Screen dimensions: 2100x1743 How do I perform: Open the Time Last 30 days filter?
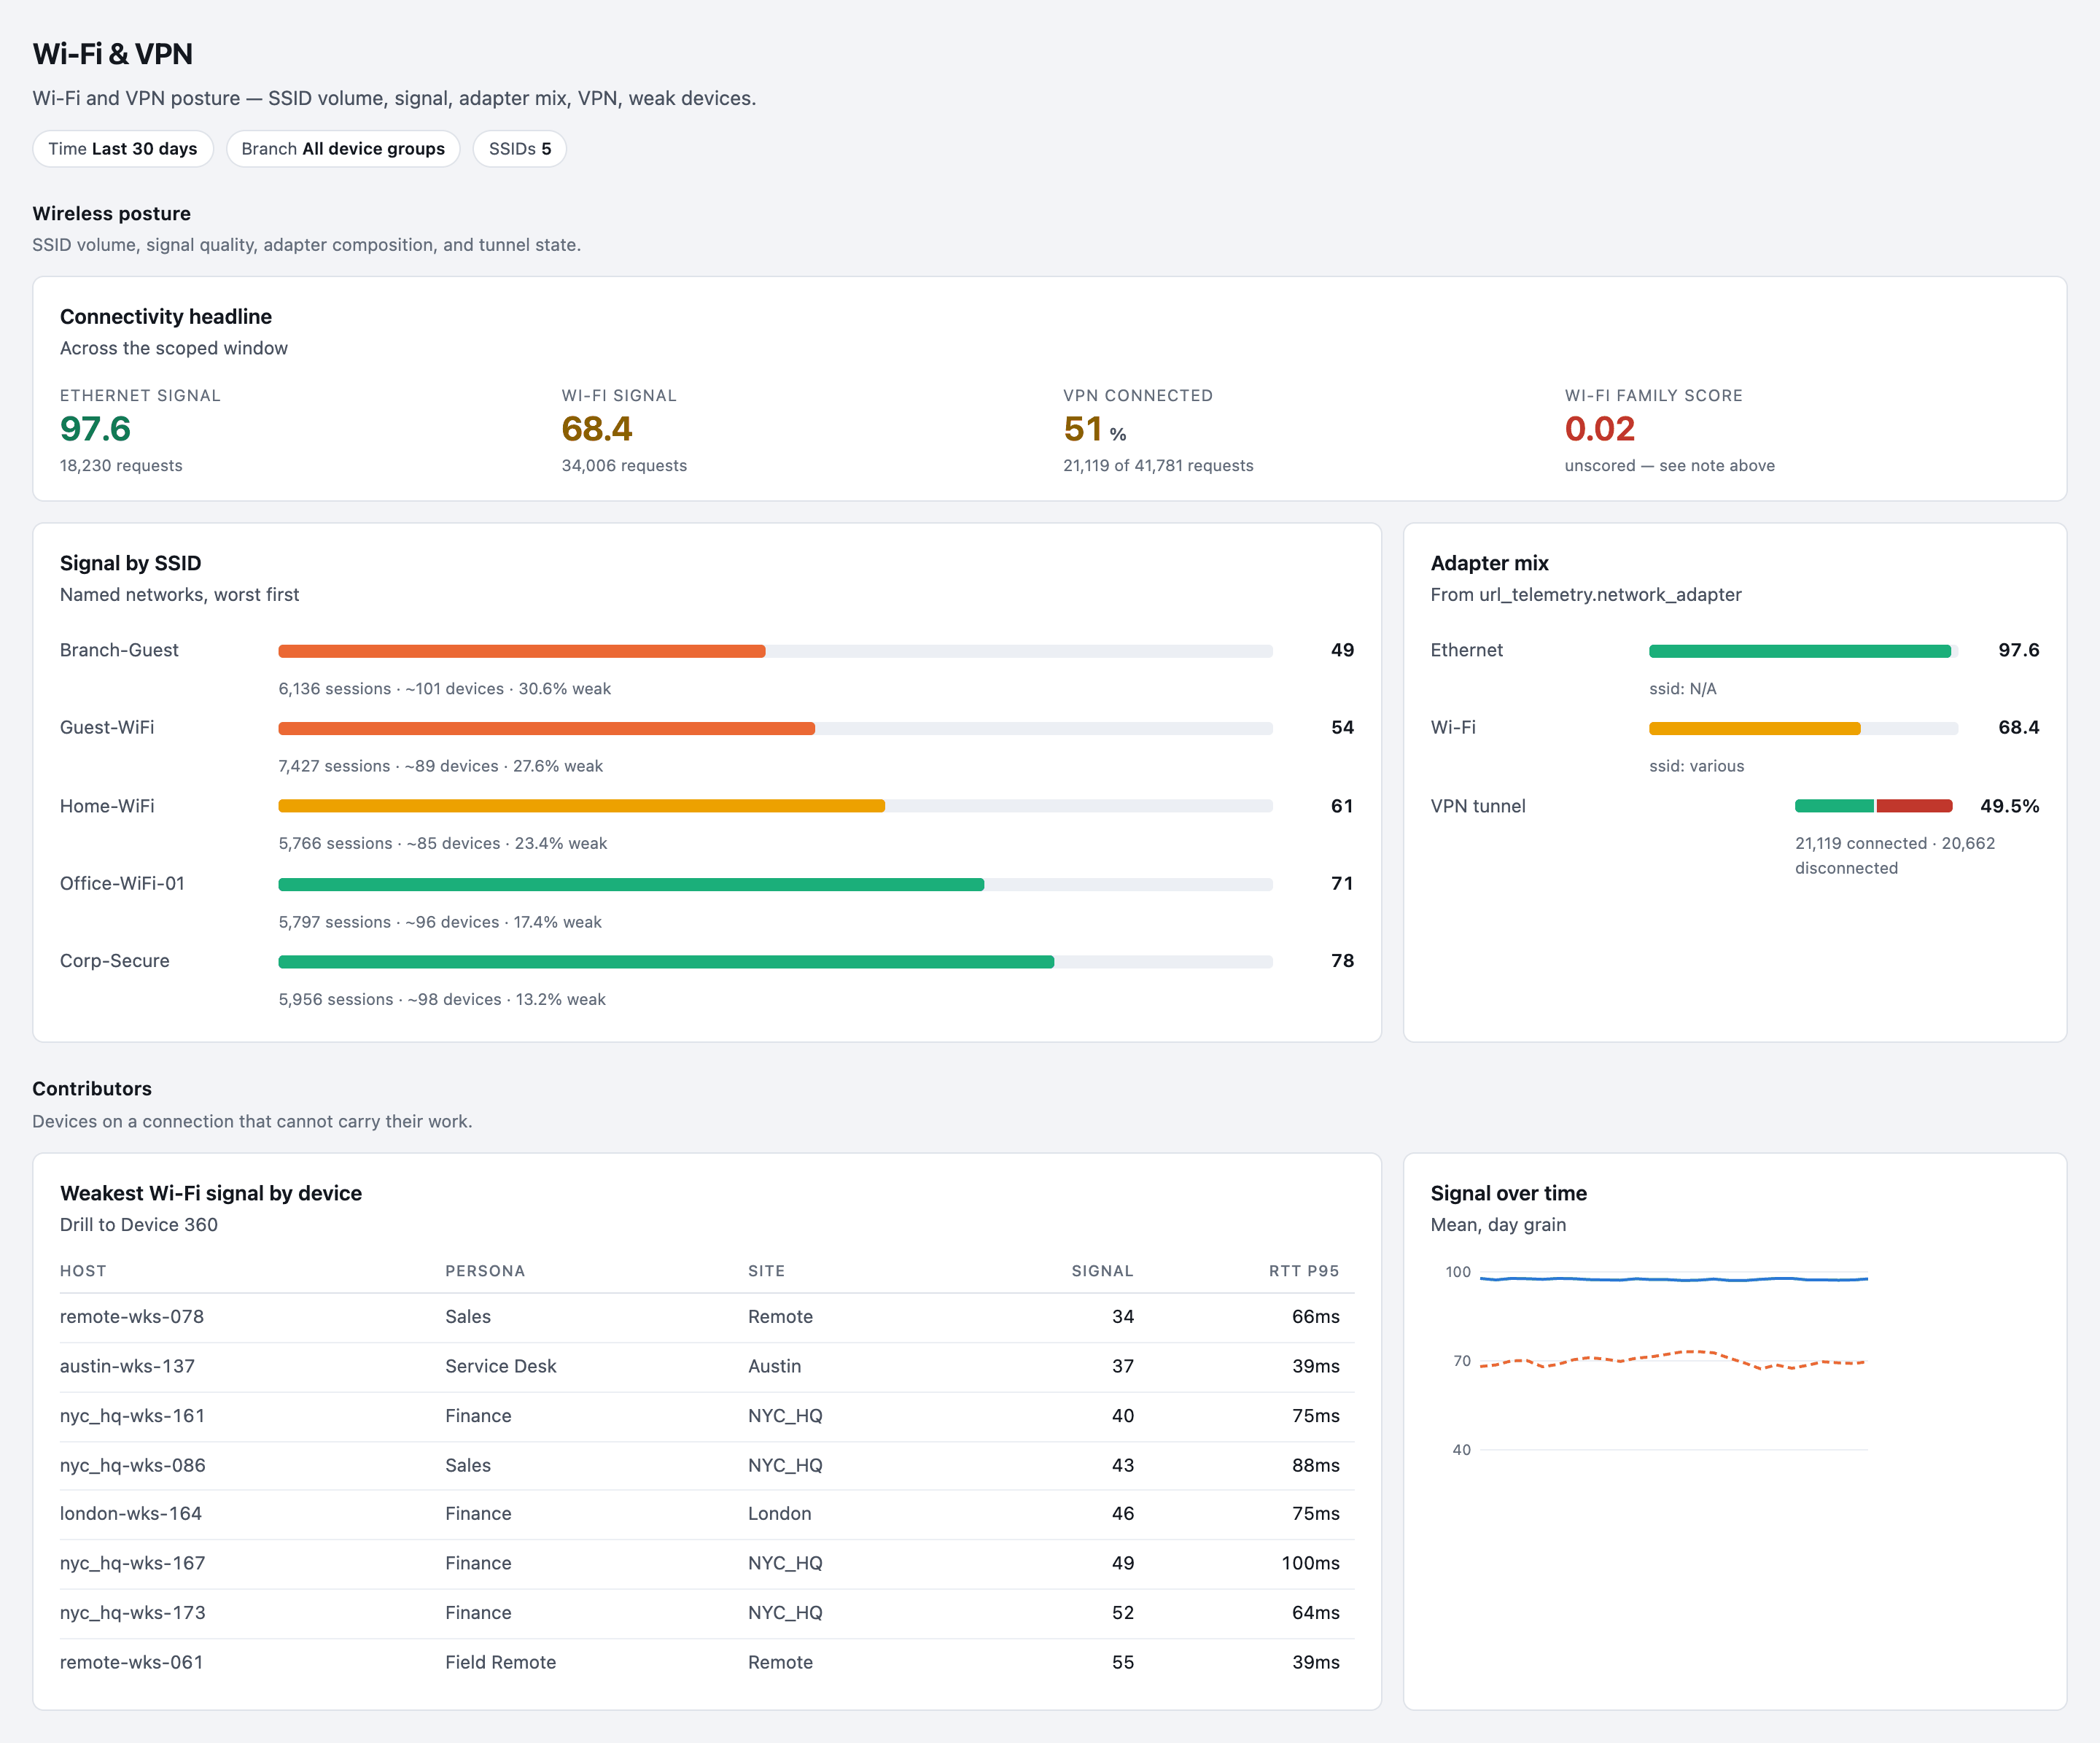click(x=123, y=149)
